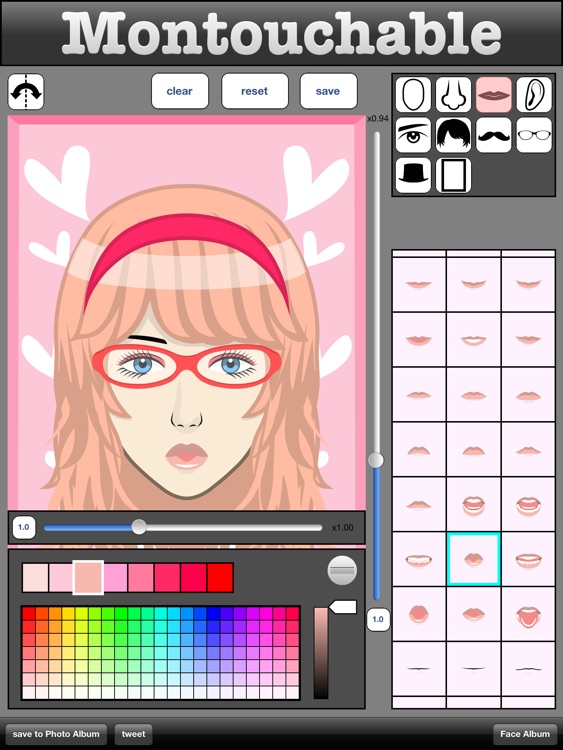This screenshot has width=563, height=750.
Task: Pick the crimson seventh preset swatch
Action: (194, 578)
